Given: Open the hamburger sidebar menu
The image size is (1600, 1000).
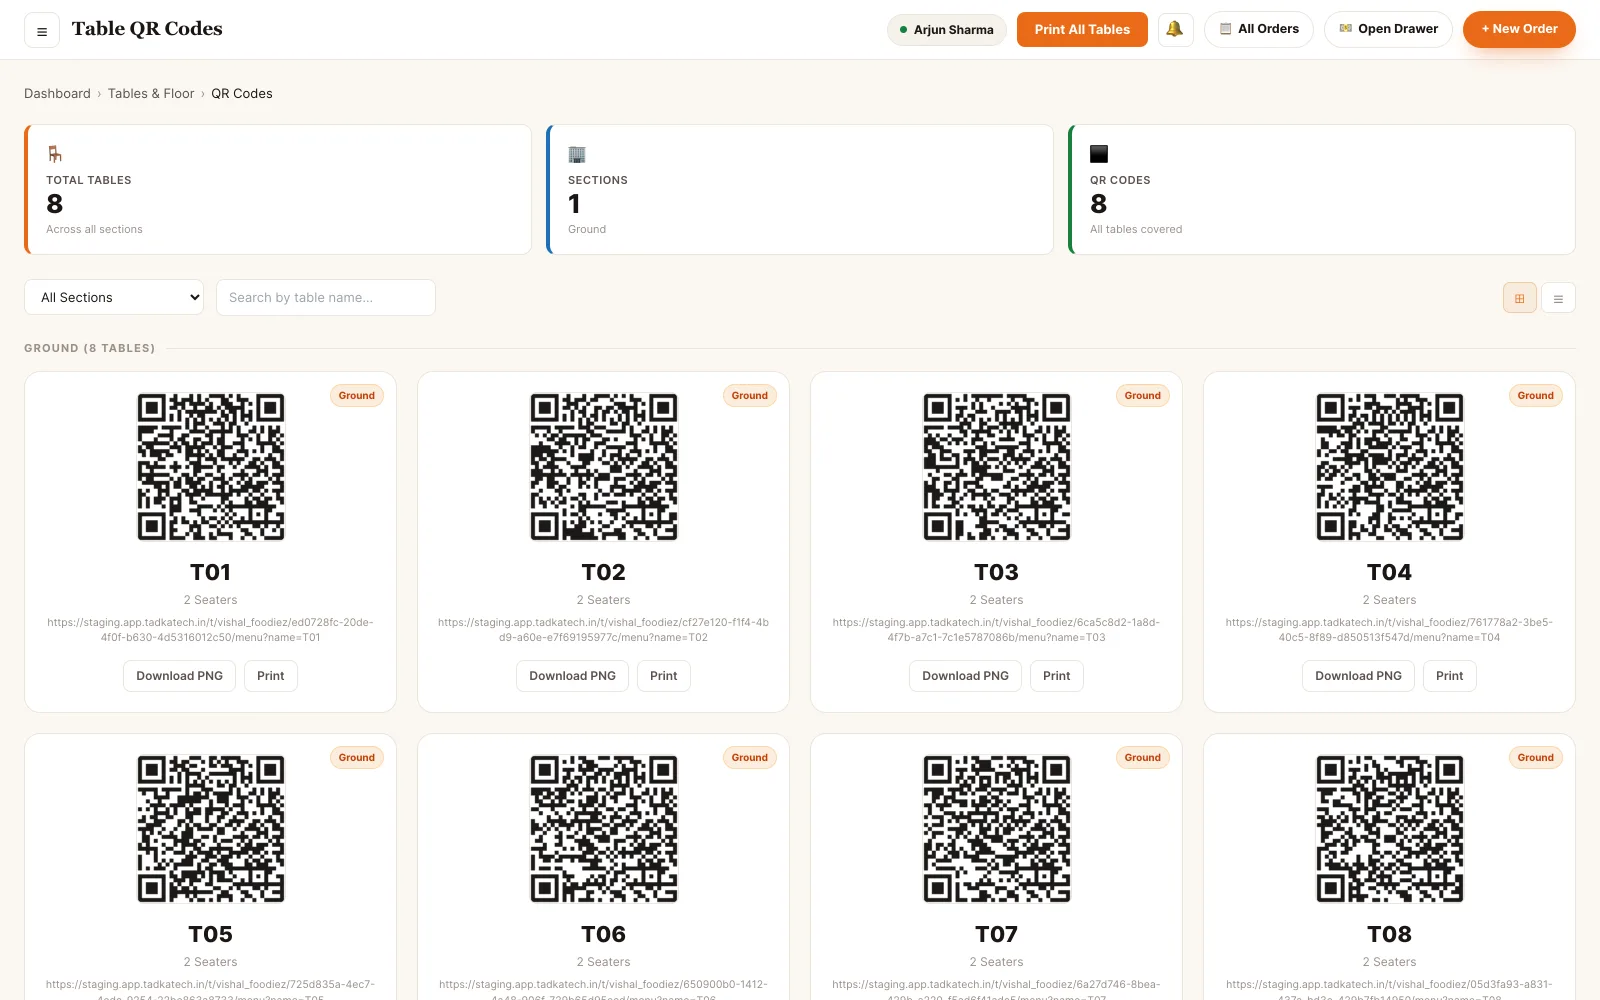Looking at the screenshot, I should (42, 31).
